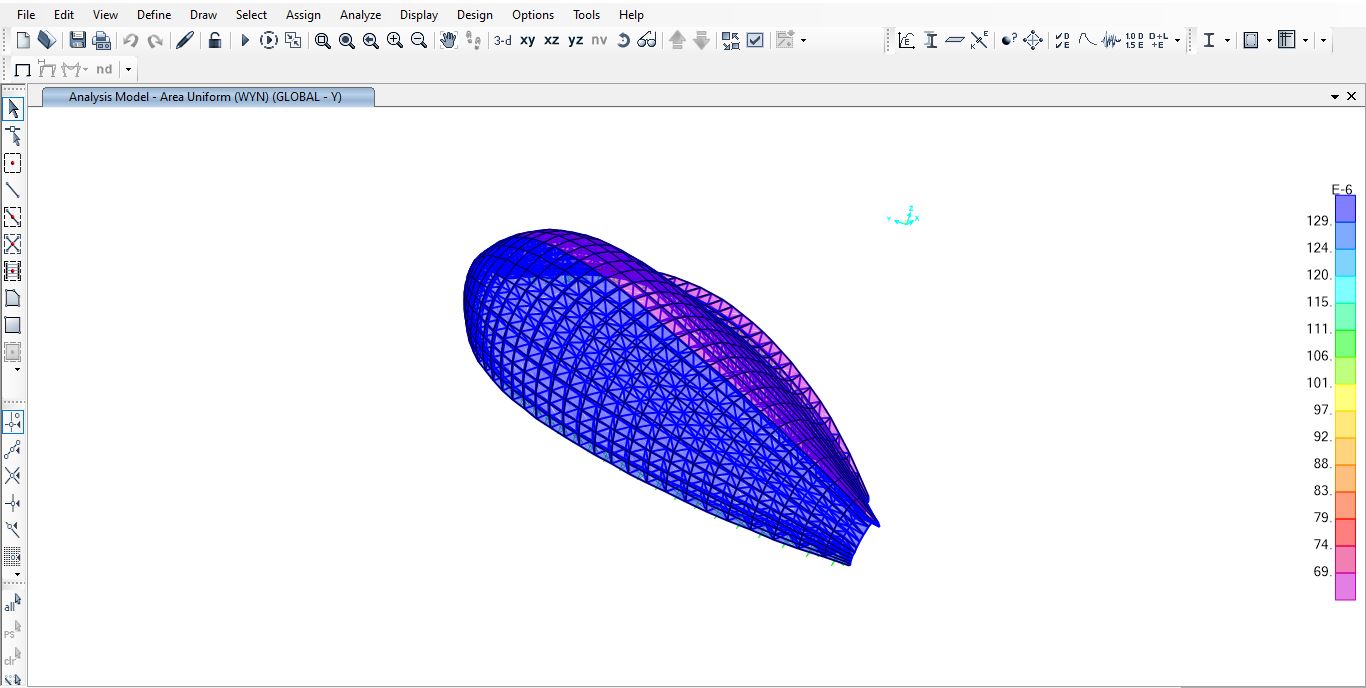Screen dimensions: 1366x688
Task: Click the Show Frame Forces I-beam icon
Action: [931, 40]
